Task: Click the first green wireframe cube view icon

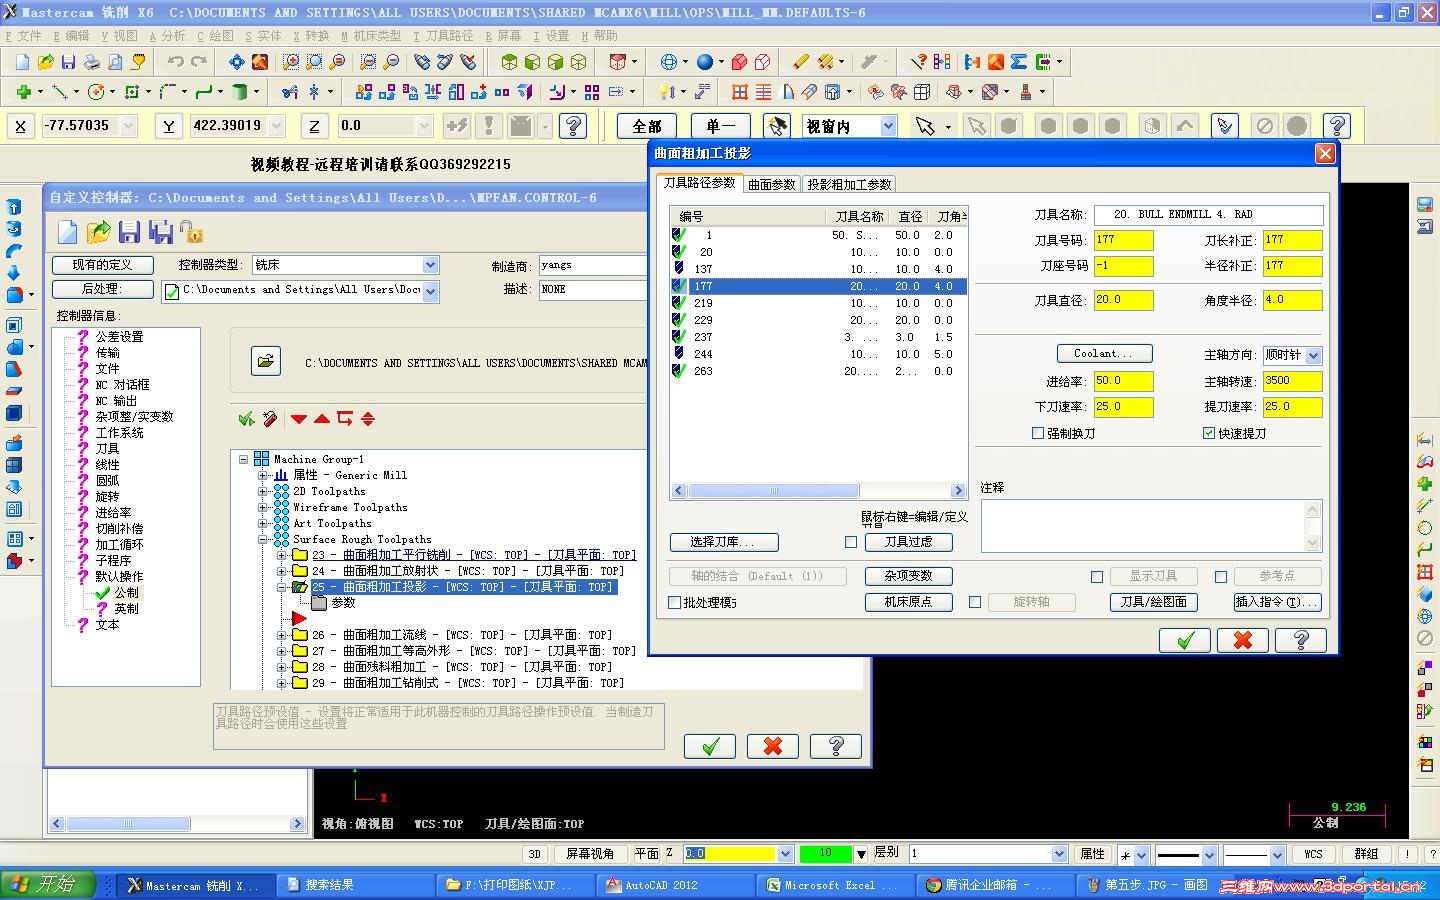Action: (509, 62)
